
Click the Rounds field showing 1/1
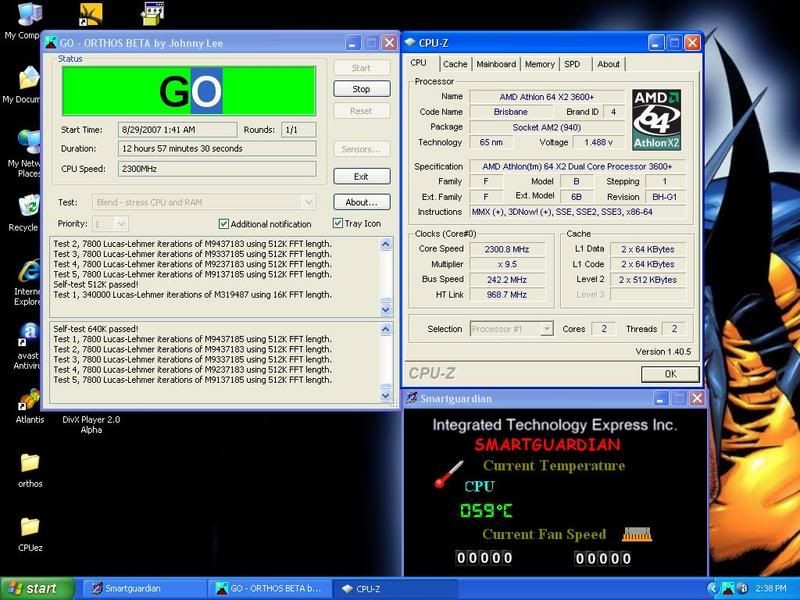[298, 130]
